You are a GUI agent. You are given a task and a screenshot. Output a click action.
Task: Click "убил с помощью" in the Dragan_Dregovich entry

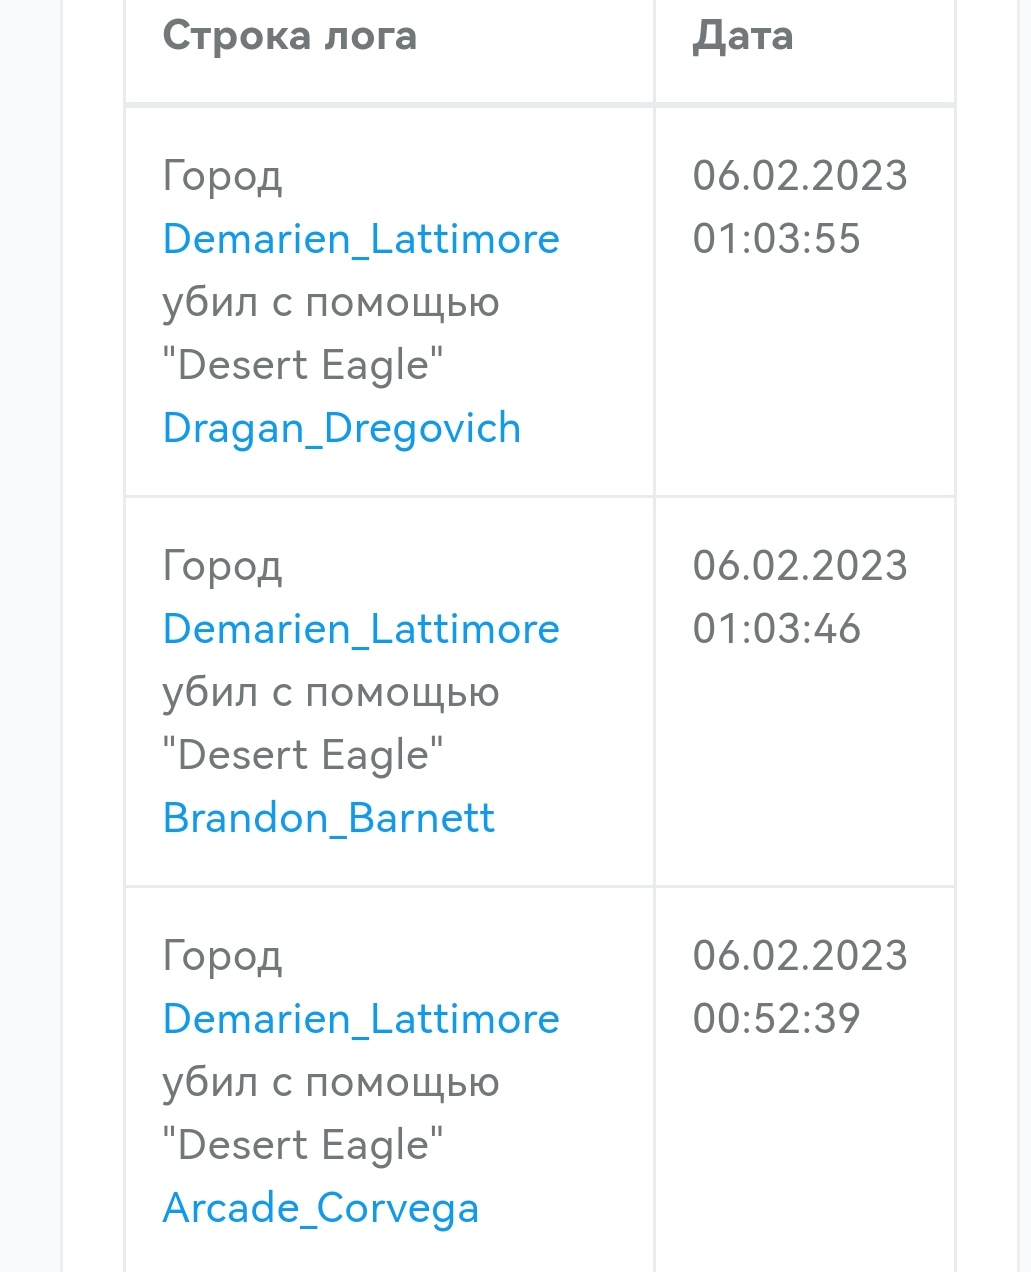pyautogui.click(x=331, y=302)
